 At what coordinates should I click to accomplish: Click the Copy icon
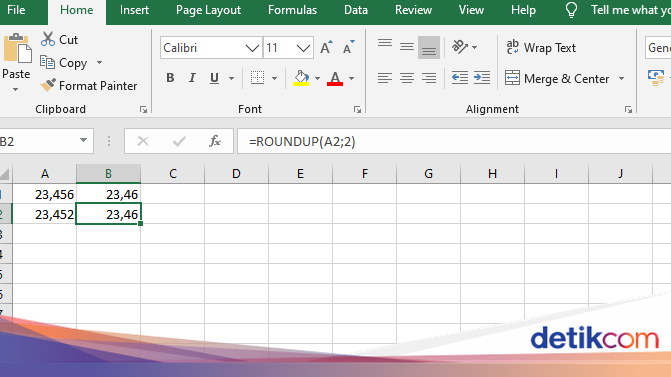48,62
